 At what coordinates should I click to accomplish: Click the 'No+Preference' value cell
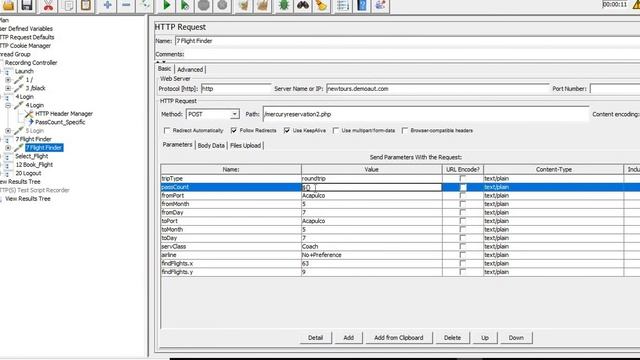[371, 255]
